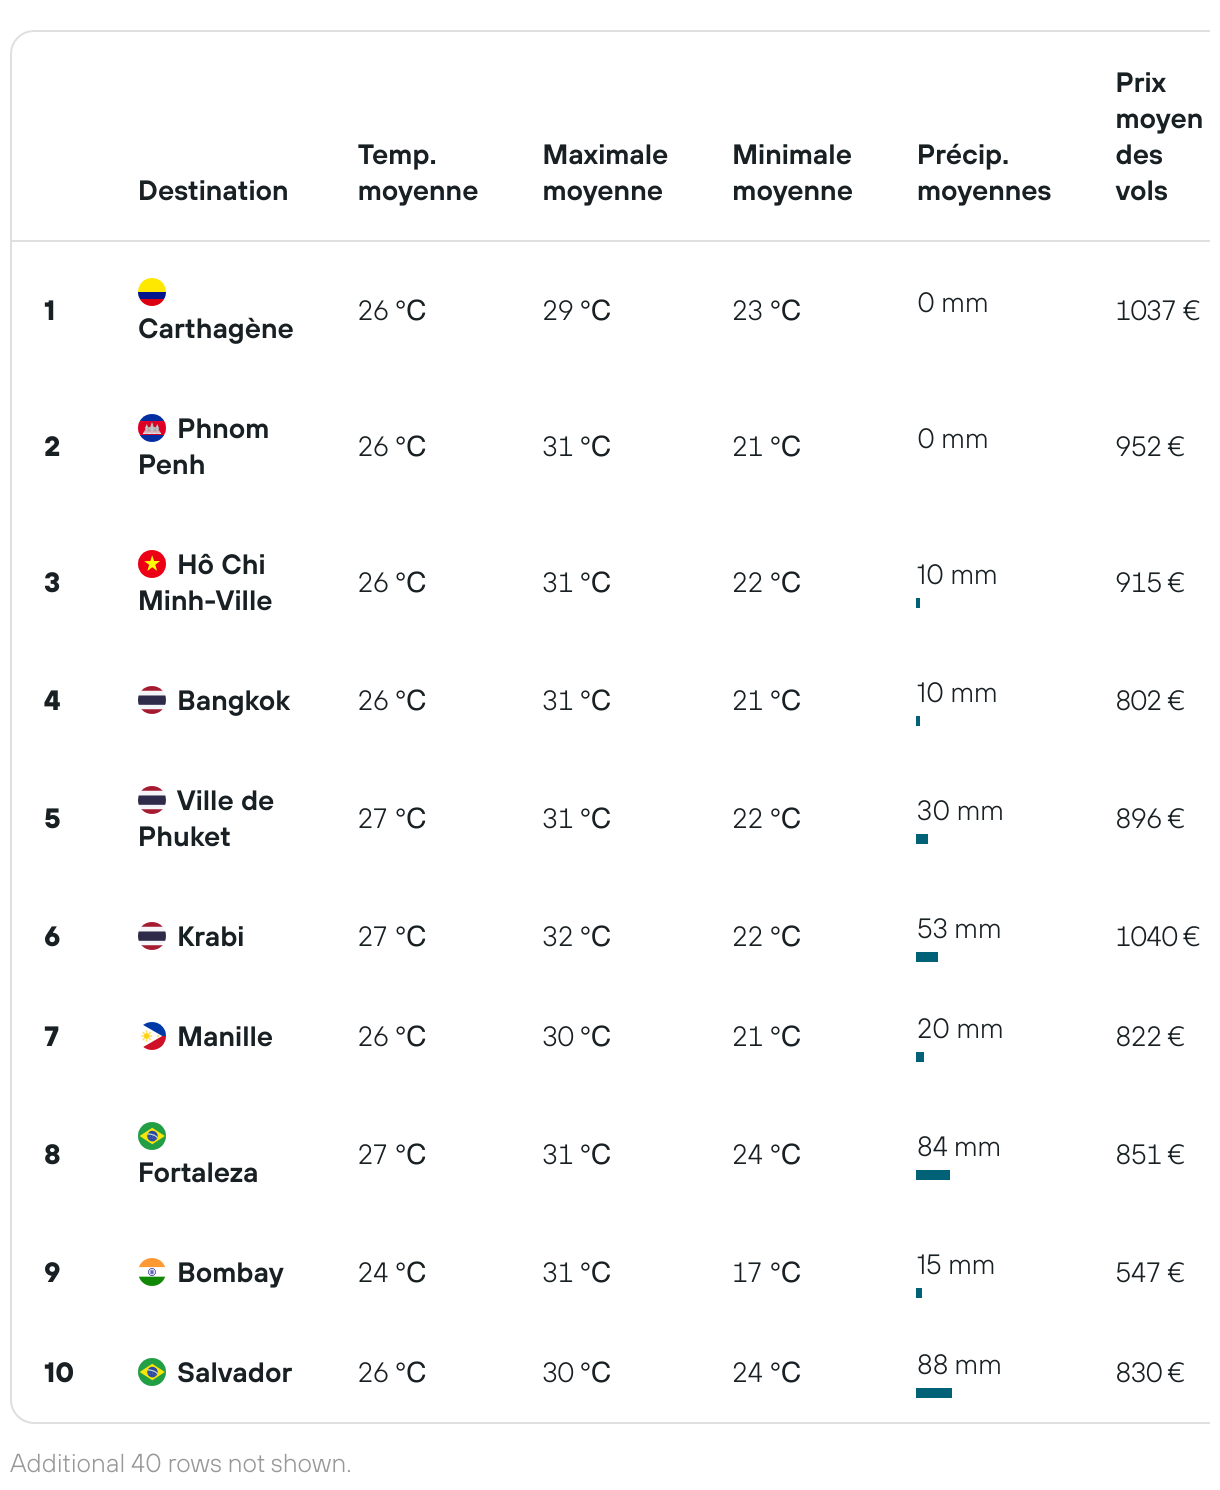Viewport: 1220px width, 1490px height.
Task: Click the Thailand flag next to Krabi
Action: (152, 936)
